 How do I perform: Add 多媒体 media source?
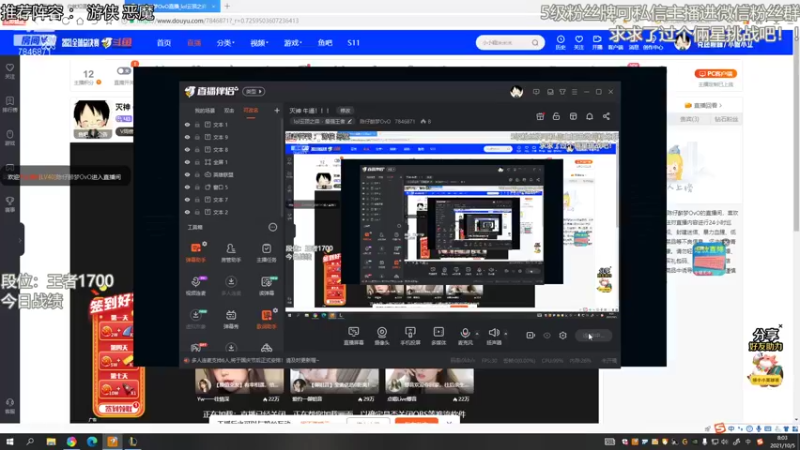pyautogui.click(x=438, y=336)
